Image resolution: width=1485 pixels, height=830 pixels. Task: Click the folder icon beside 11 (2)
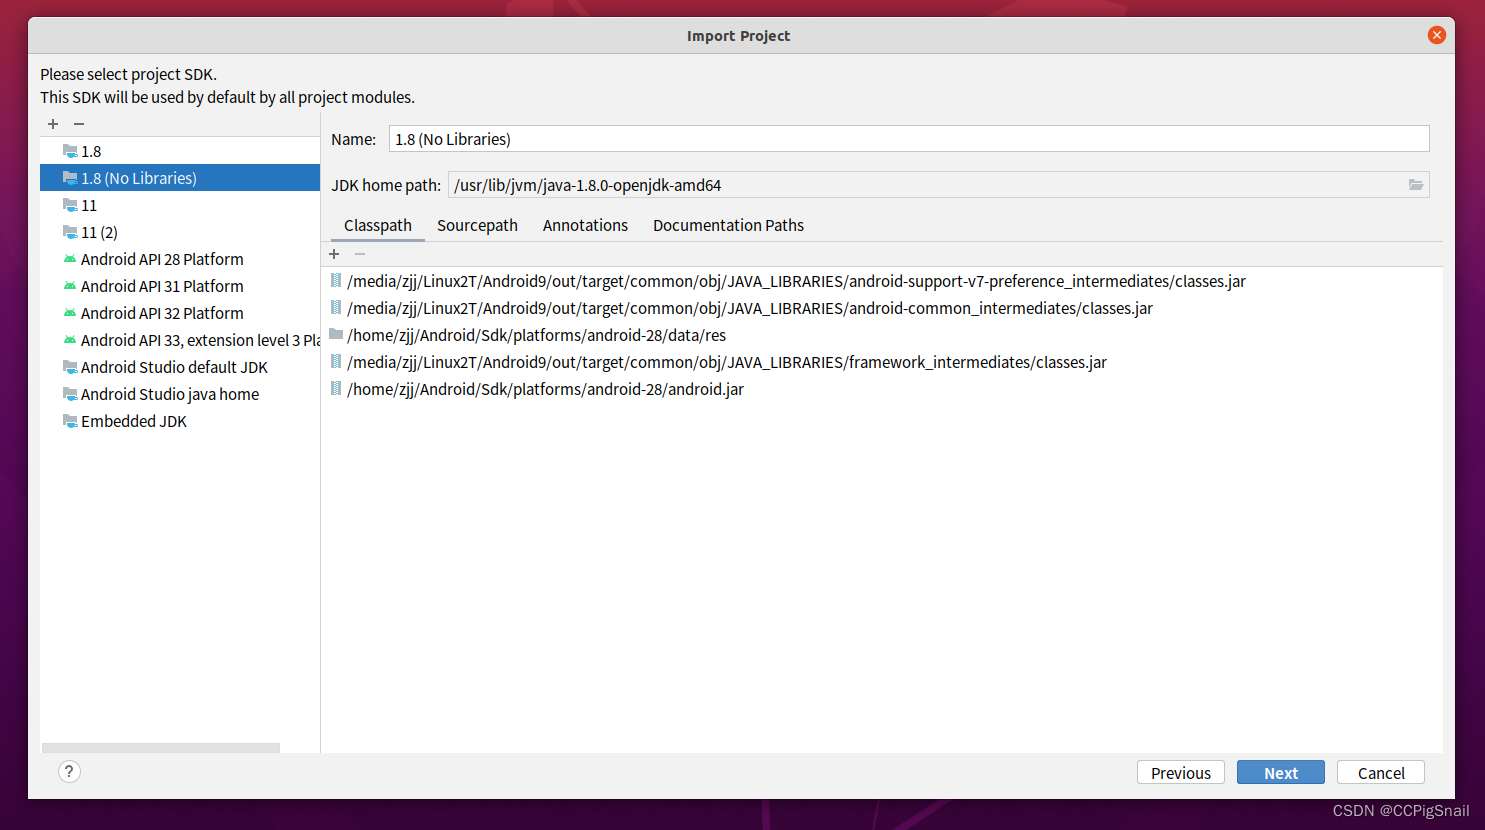pyautogui.click(x=70, y=232)
